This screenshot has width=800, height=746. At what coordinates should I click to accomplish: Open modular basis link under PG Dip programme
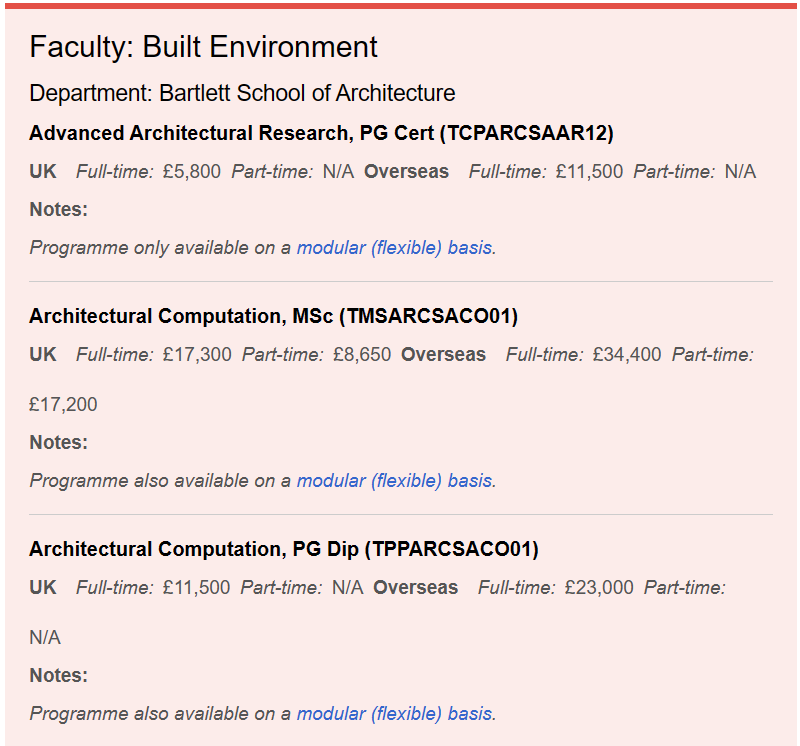394,713
